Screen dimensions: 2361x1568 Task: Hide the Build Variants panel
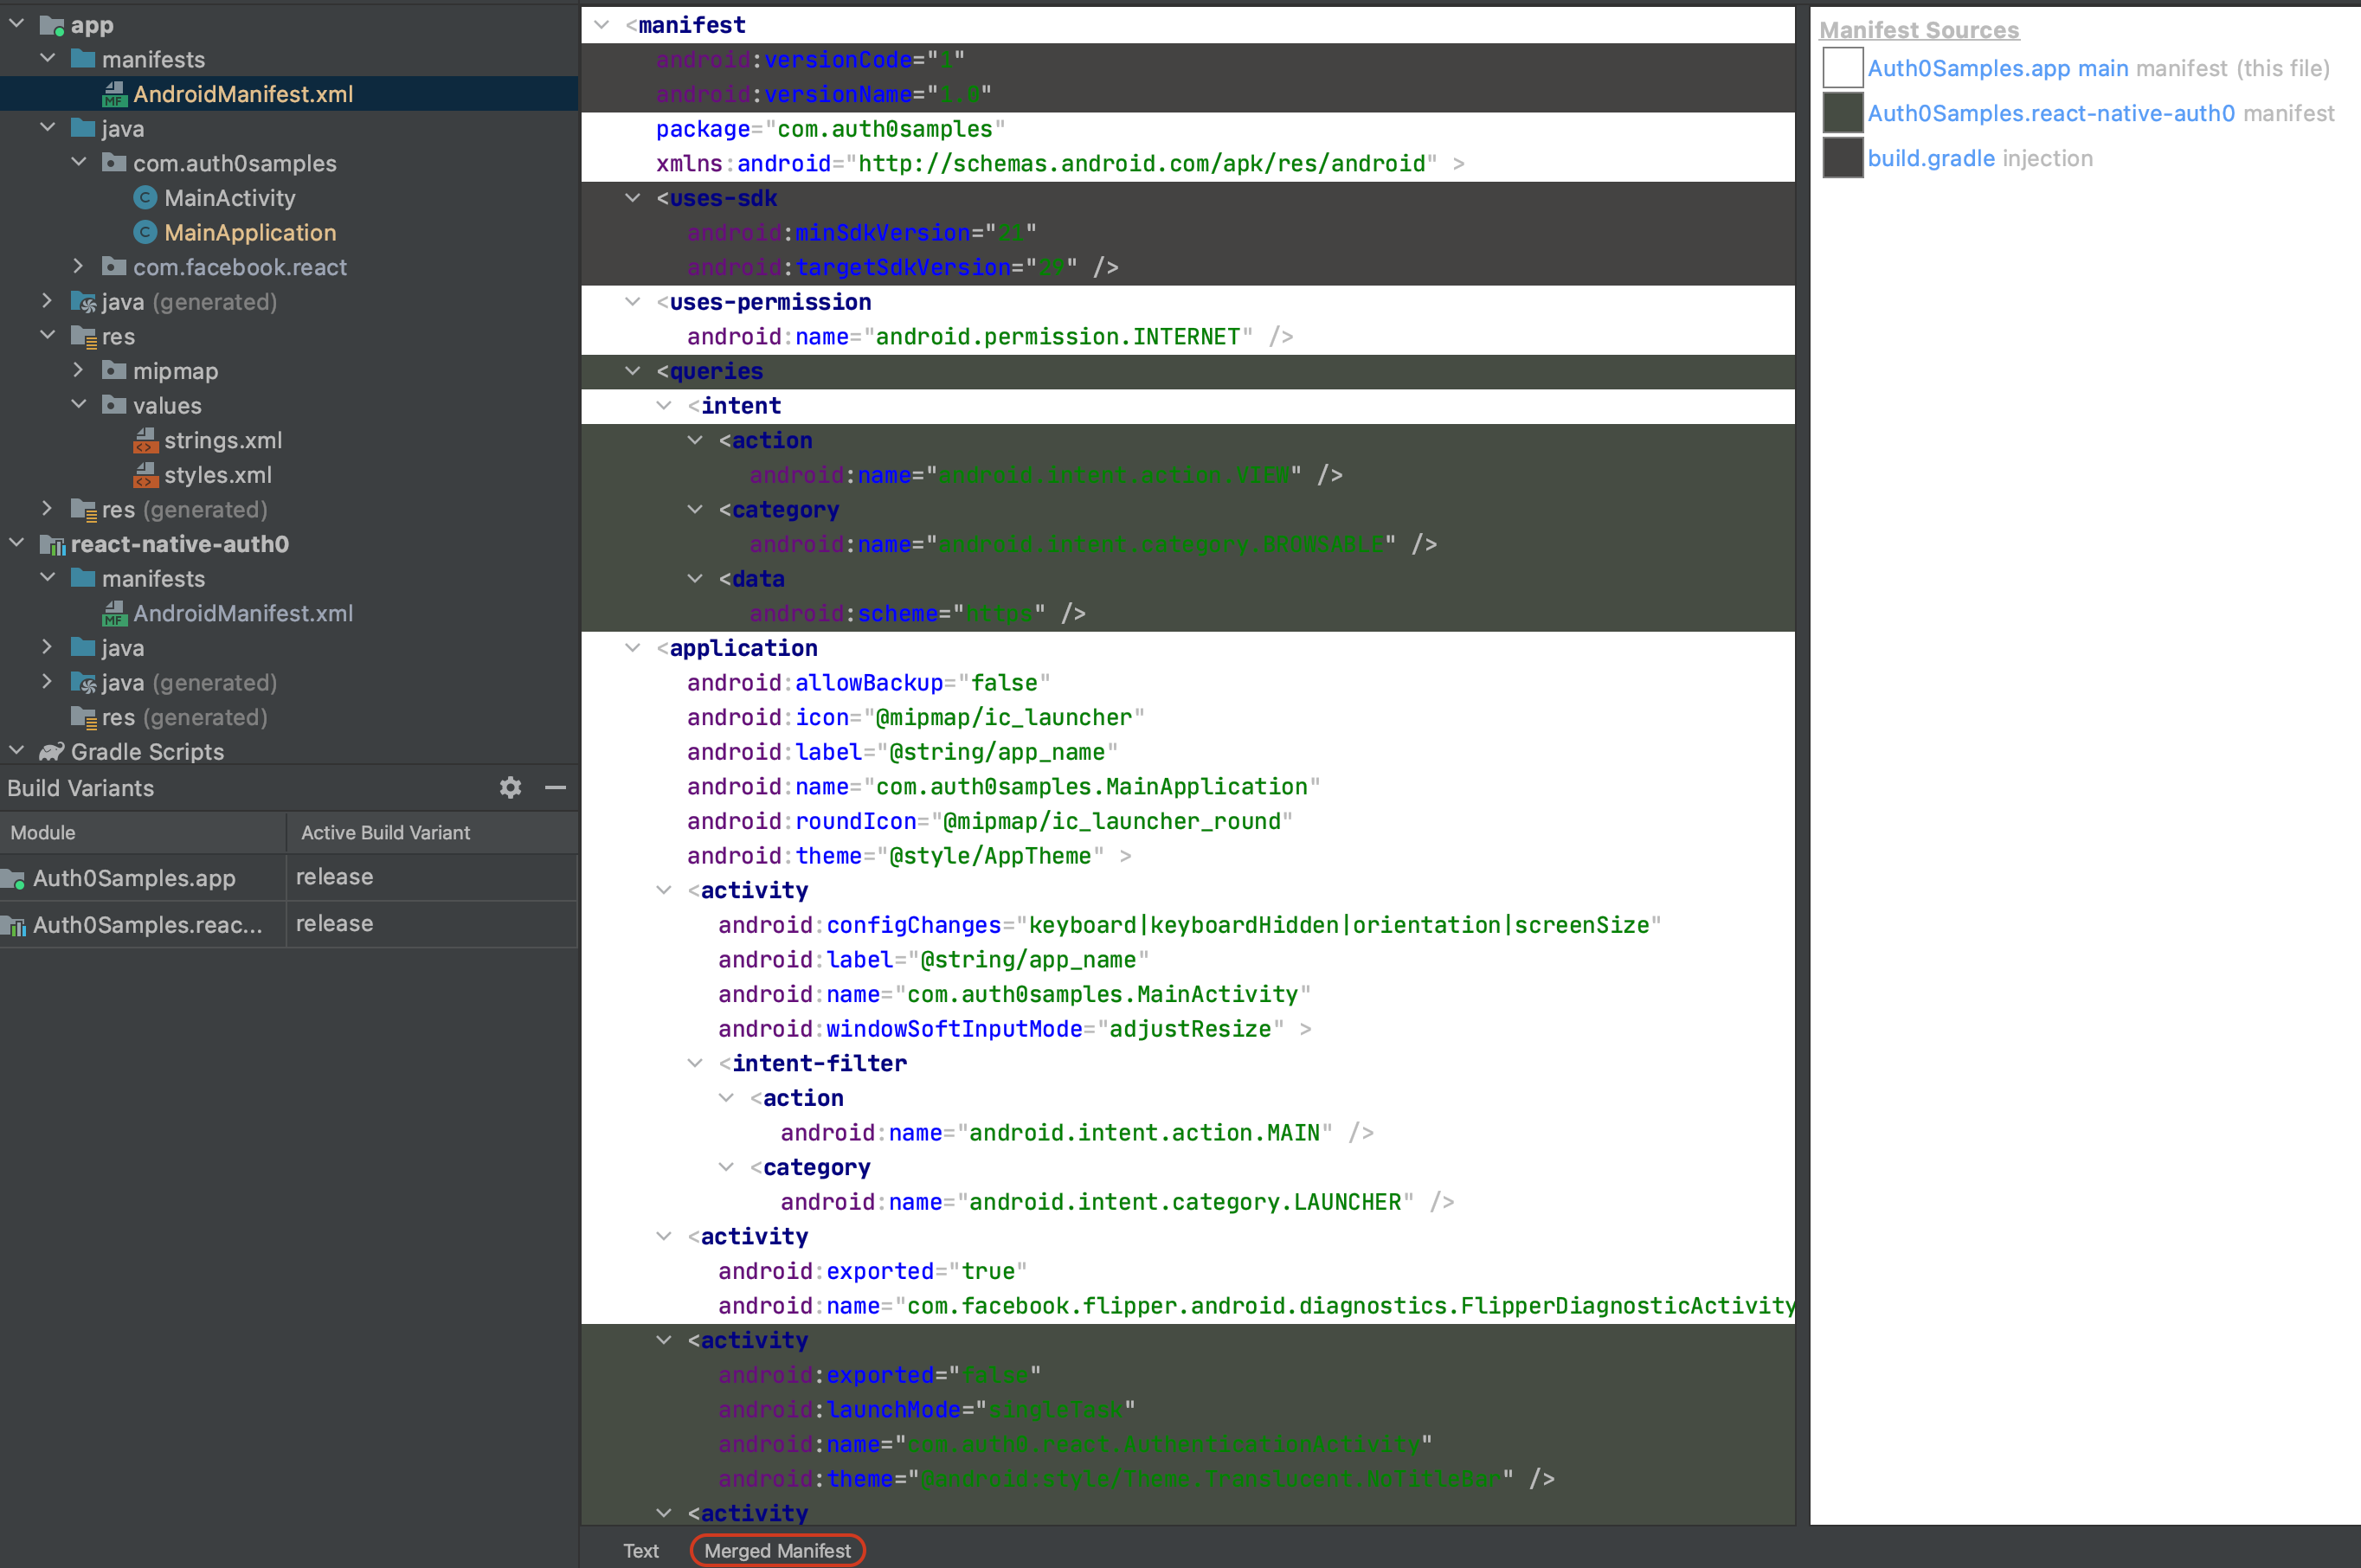(x=556, y=789)
